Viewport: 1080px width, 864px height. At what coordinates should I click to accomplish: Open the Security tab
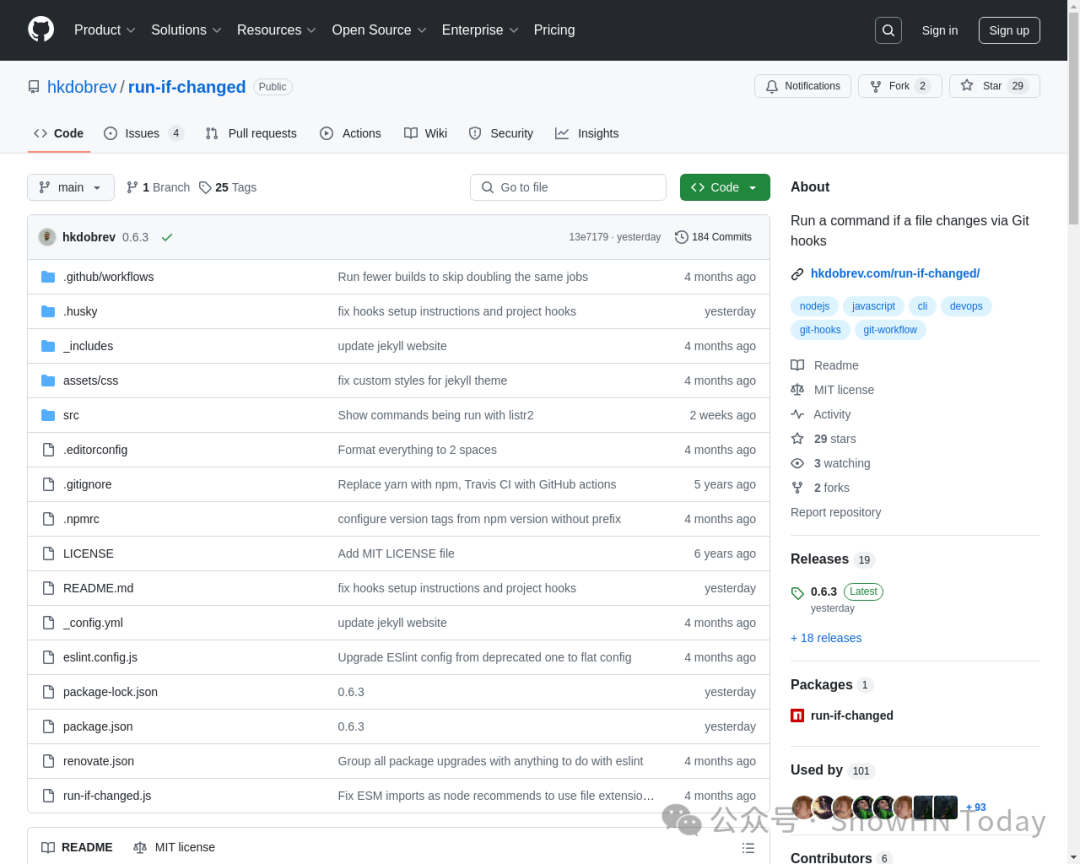coord(501,134)
